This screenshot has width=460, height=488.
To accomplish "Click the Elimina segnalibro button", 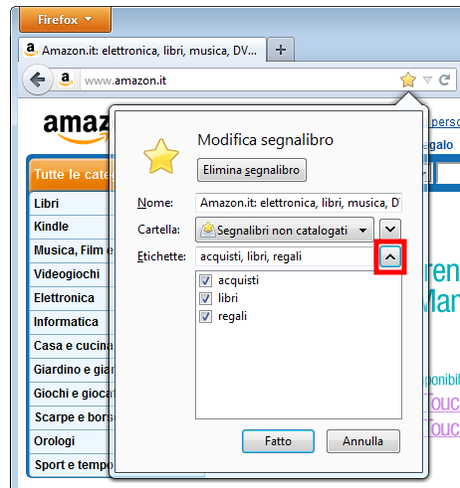I will tap(252, 170).
